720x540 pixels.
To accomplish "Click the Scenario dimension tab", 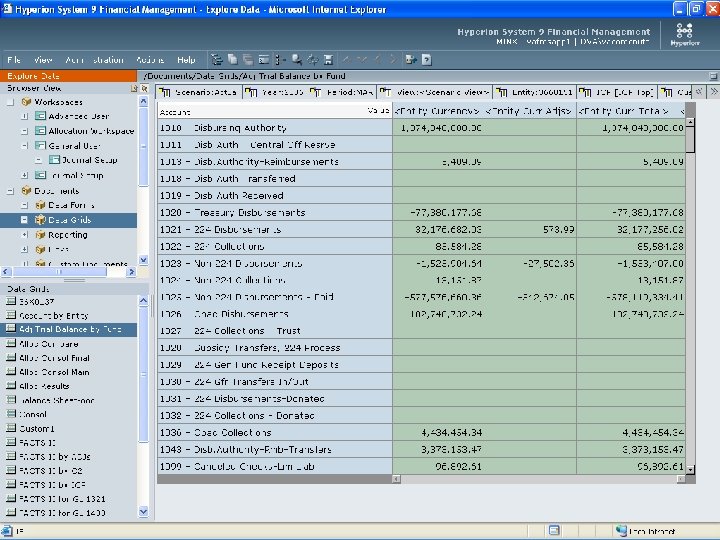I will coord(198,92).
